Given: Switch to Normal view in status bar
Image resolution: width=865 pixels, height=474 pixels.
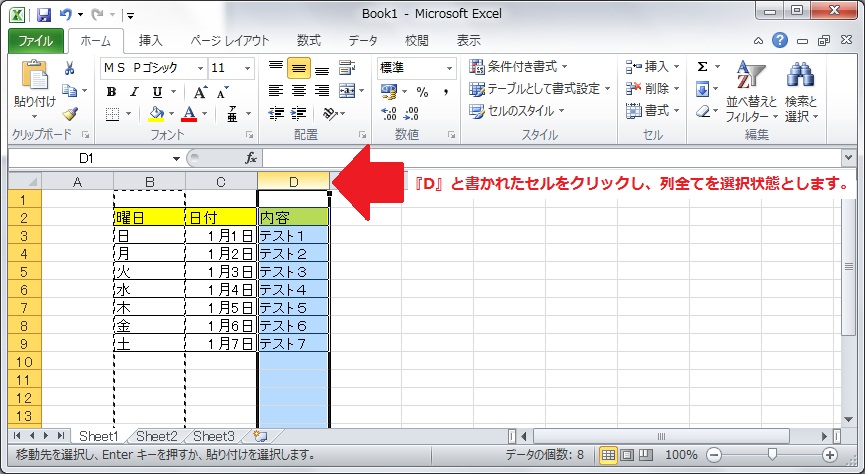Looking at the screenshot, I should click(608, 455).
